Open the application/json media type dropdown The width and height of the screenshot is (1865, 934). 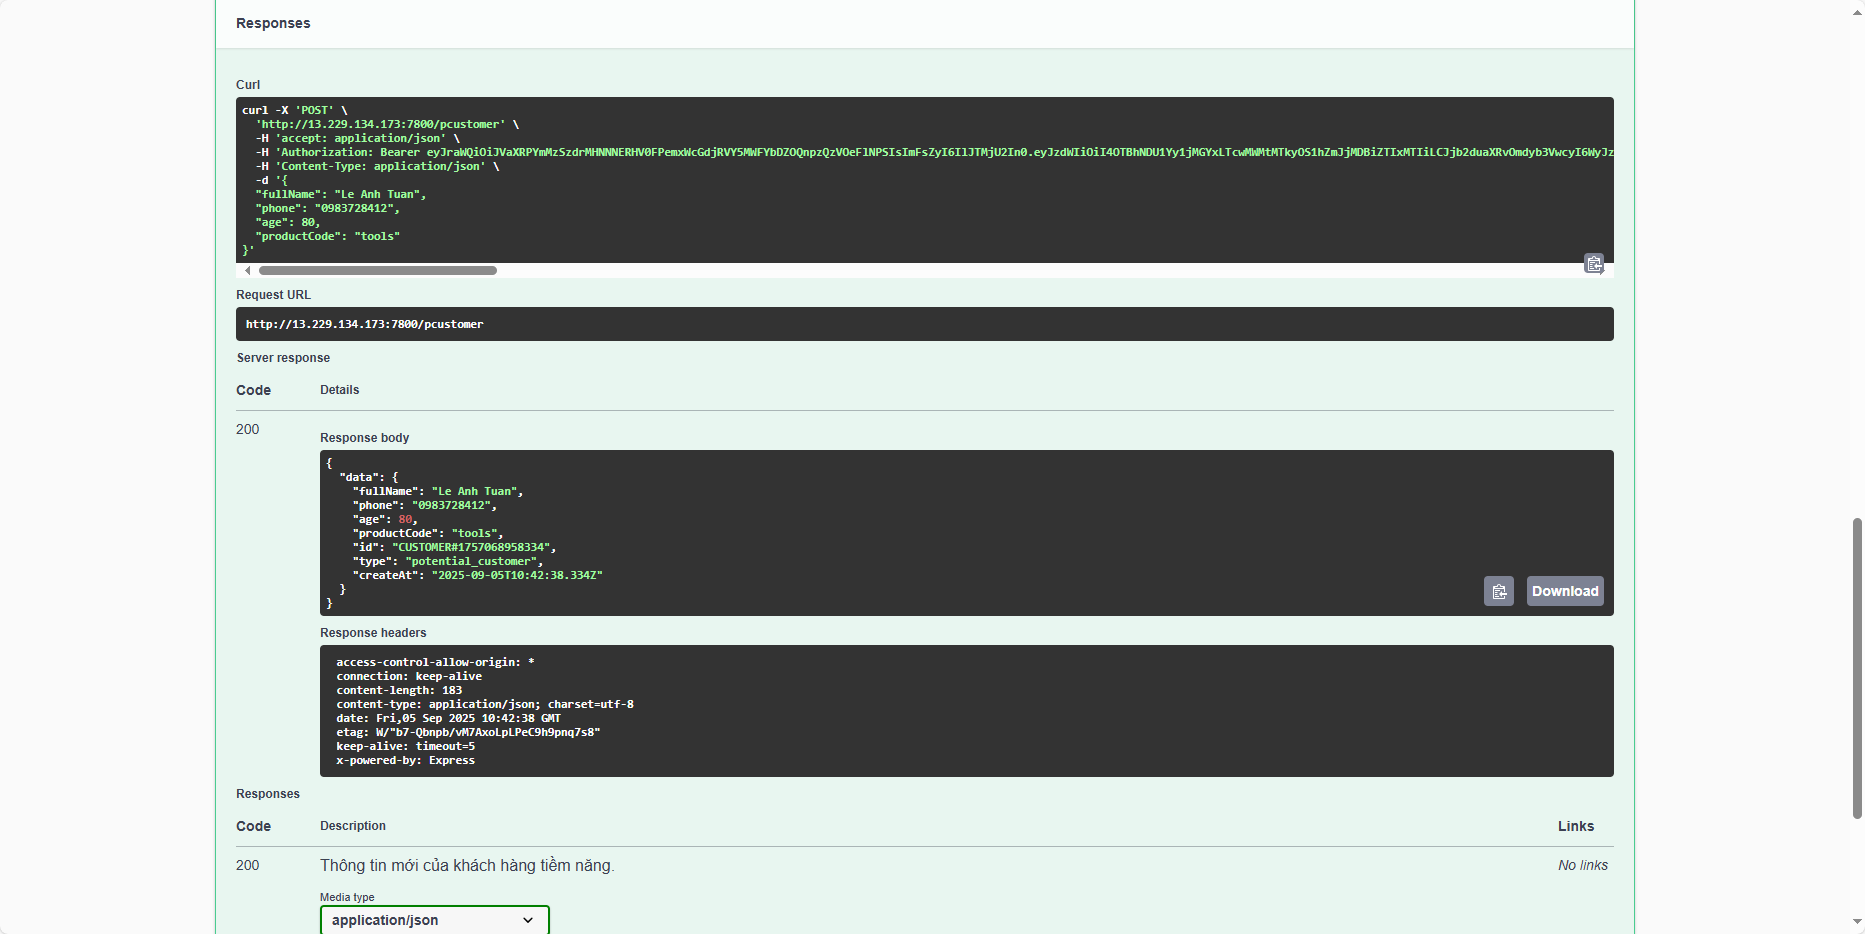coord(434,920)
